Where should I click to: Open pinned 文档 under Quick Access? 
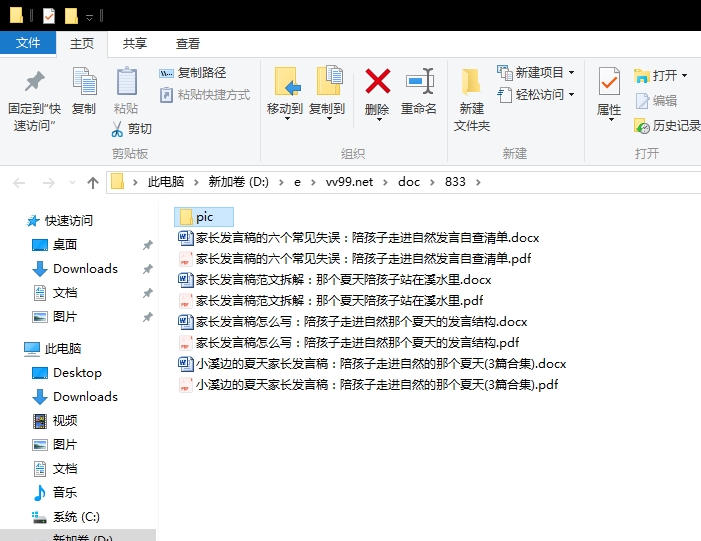[55, 293]
